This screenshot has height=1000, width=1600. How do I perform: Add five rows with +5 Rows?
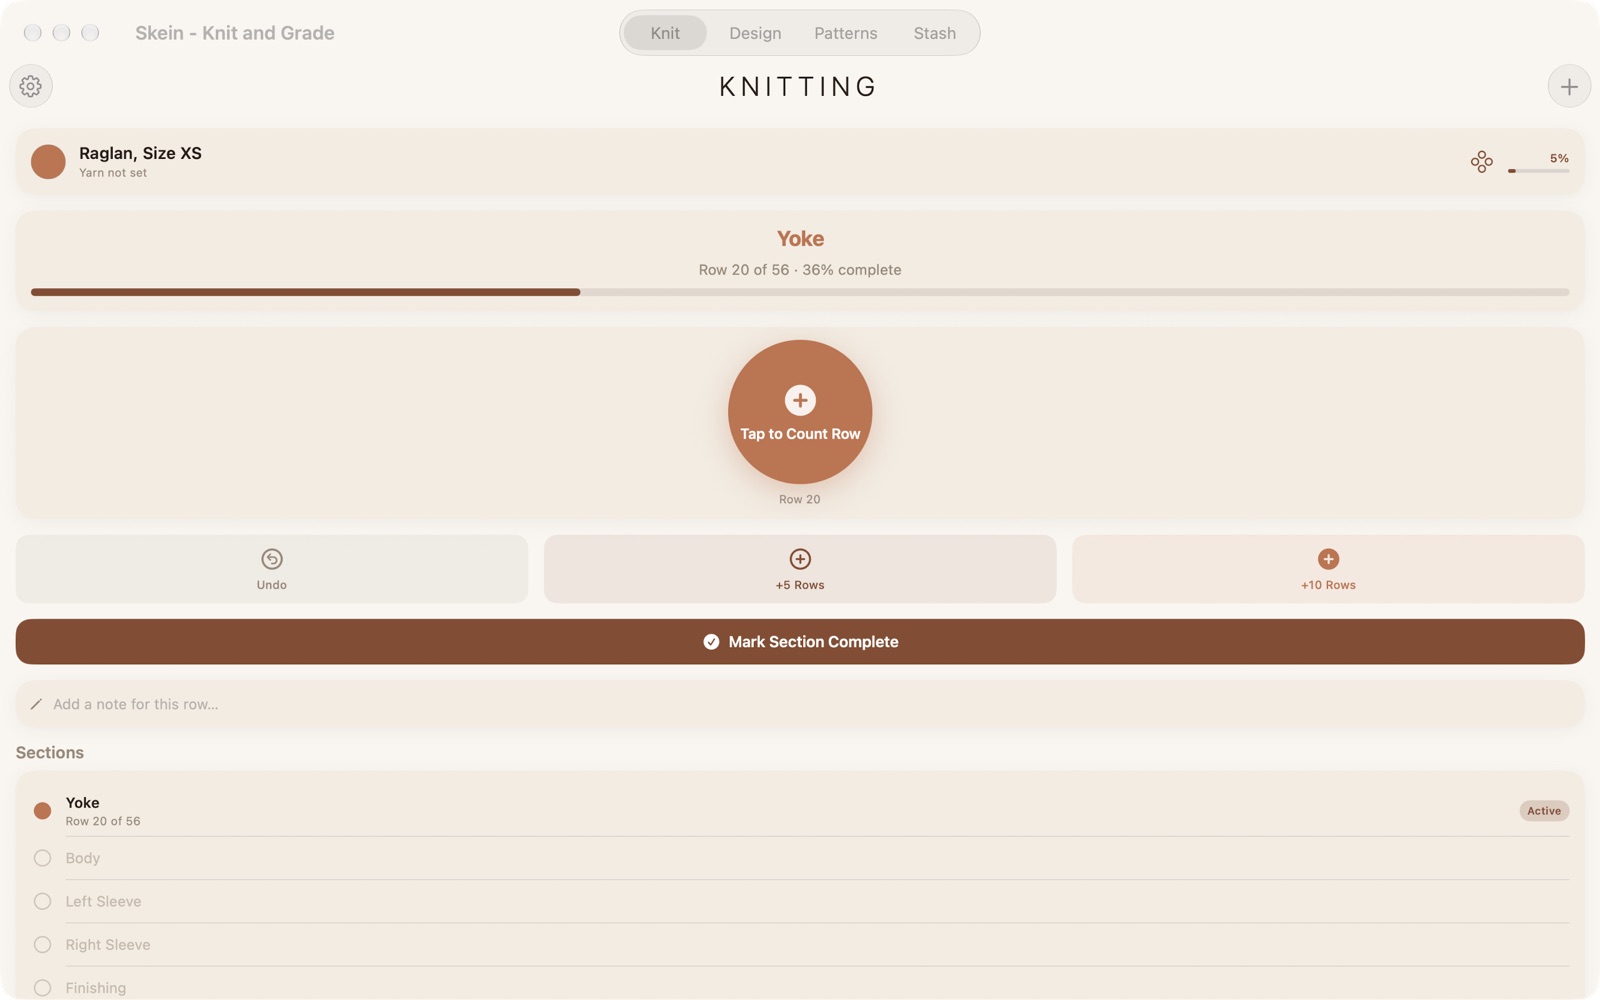pos(800,569)
